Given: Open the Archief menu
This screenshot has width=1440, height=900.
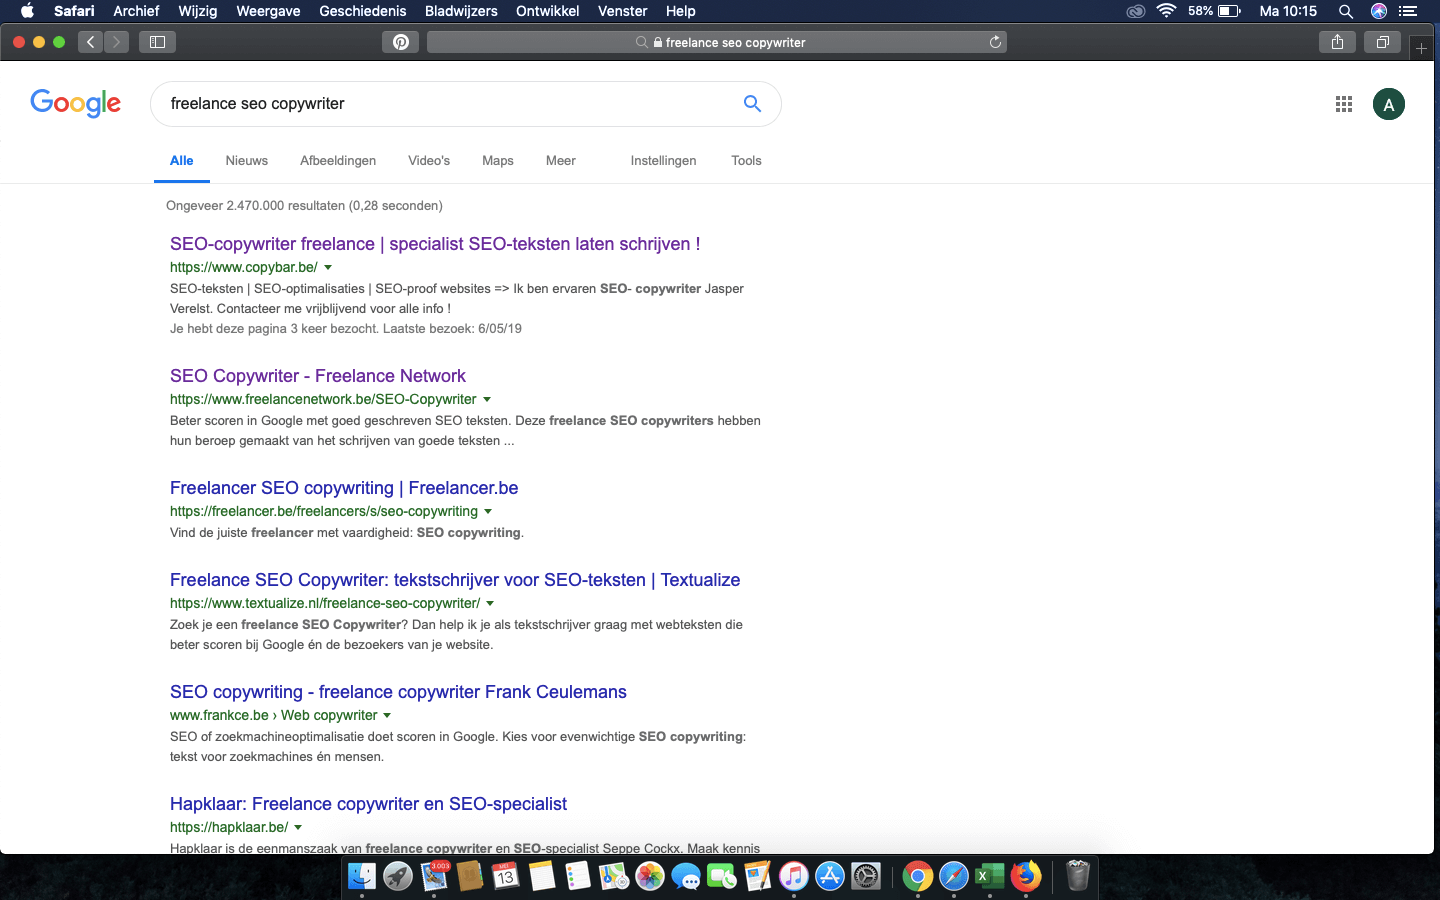Looking at the screenshot, I should [x=136, y=11].
